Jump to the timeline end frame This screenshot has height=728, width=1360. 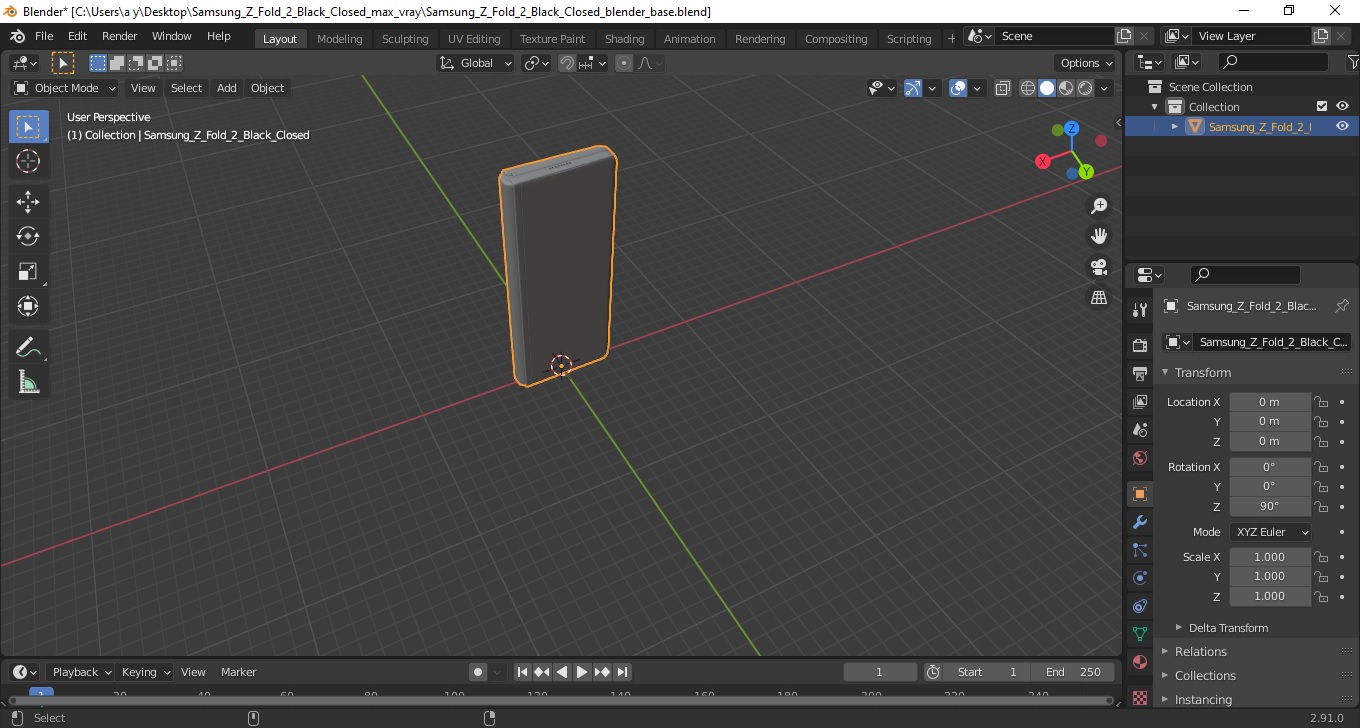(x=622, y=672)
